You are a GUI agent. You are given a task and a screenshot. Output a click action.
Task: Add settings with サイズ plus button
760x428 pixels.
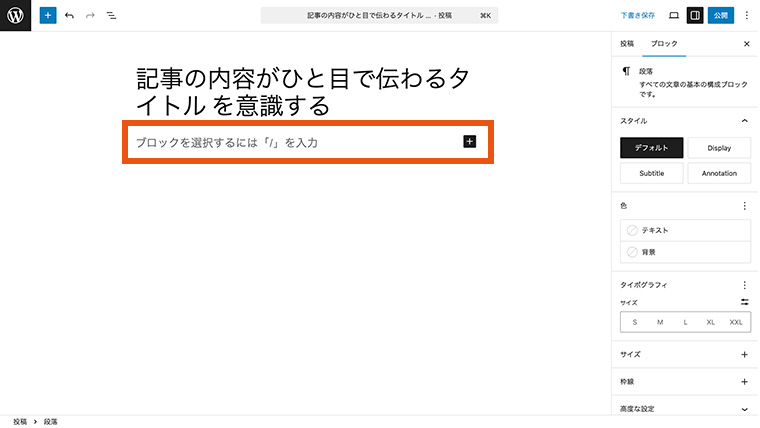[744, 355]
